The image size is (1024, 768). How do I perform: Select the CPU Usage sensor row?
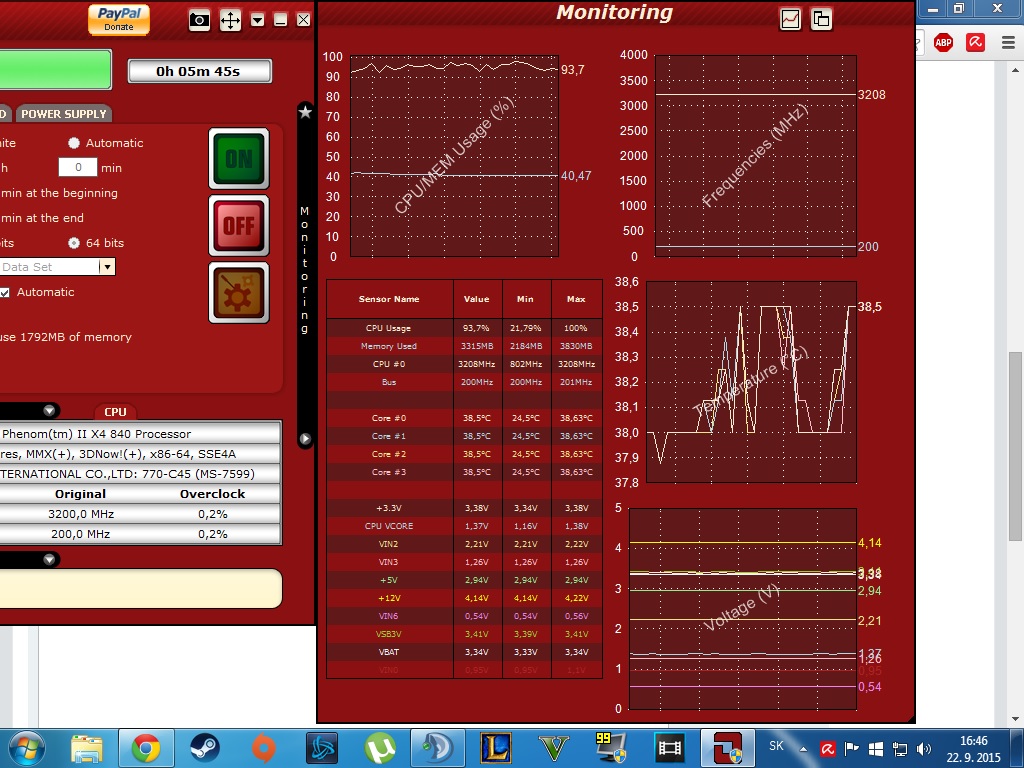pos(464,328)
